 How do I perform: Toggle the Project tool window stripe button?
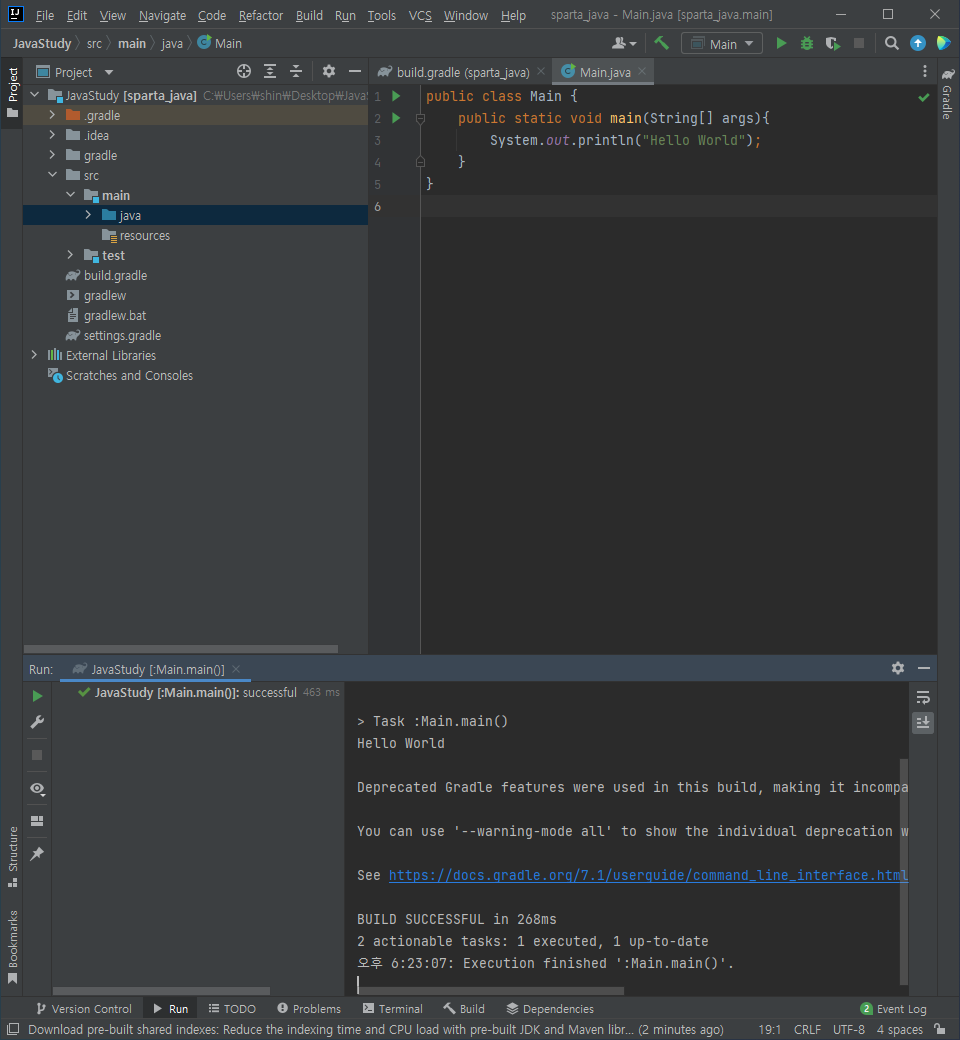(x=13, y=92)
